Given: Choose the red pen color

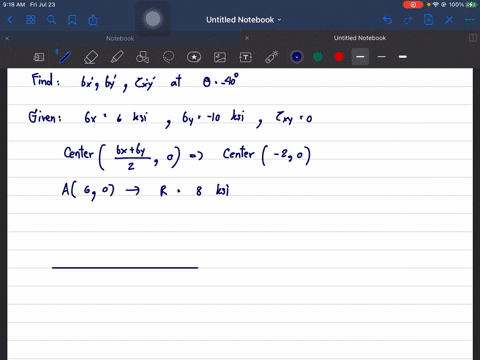Looking at the screenshot, I should coord(339,57).
